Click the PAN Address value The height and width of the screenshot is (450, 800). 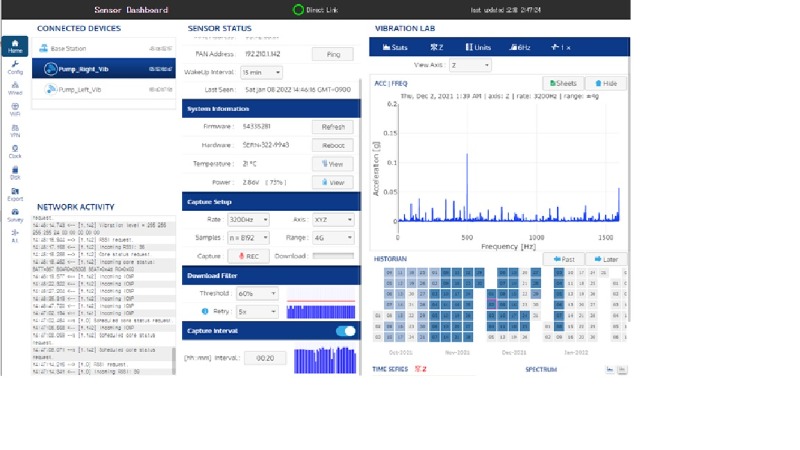tap(263, 54)
